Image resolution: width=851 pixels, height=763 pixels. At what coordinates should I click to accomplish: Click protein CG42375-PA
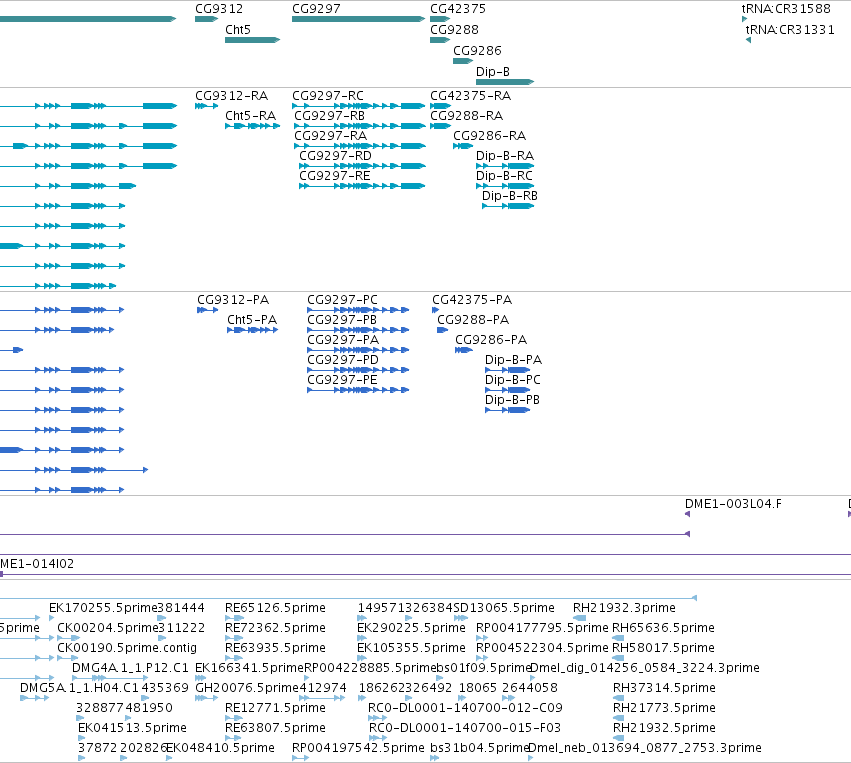pyautogui.click(x=472, y=300)
